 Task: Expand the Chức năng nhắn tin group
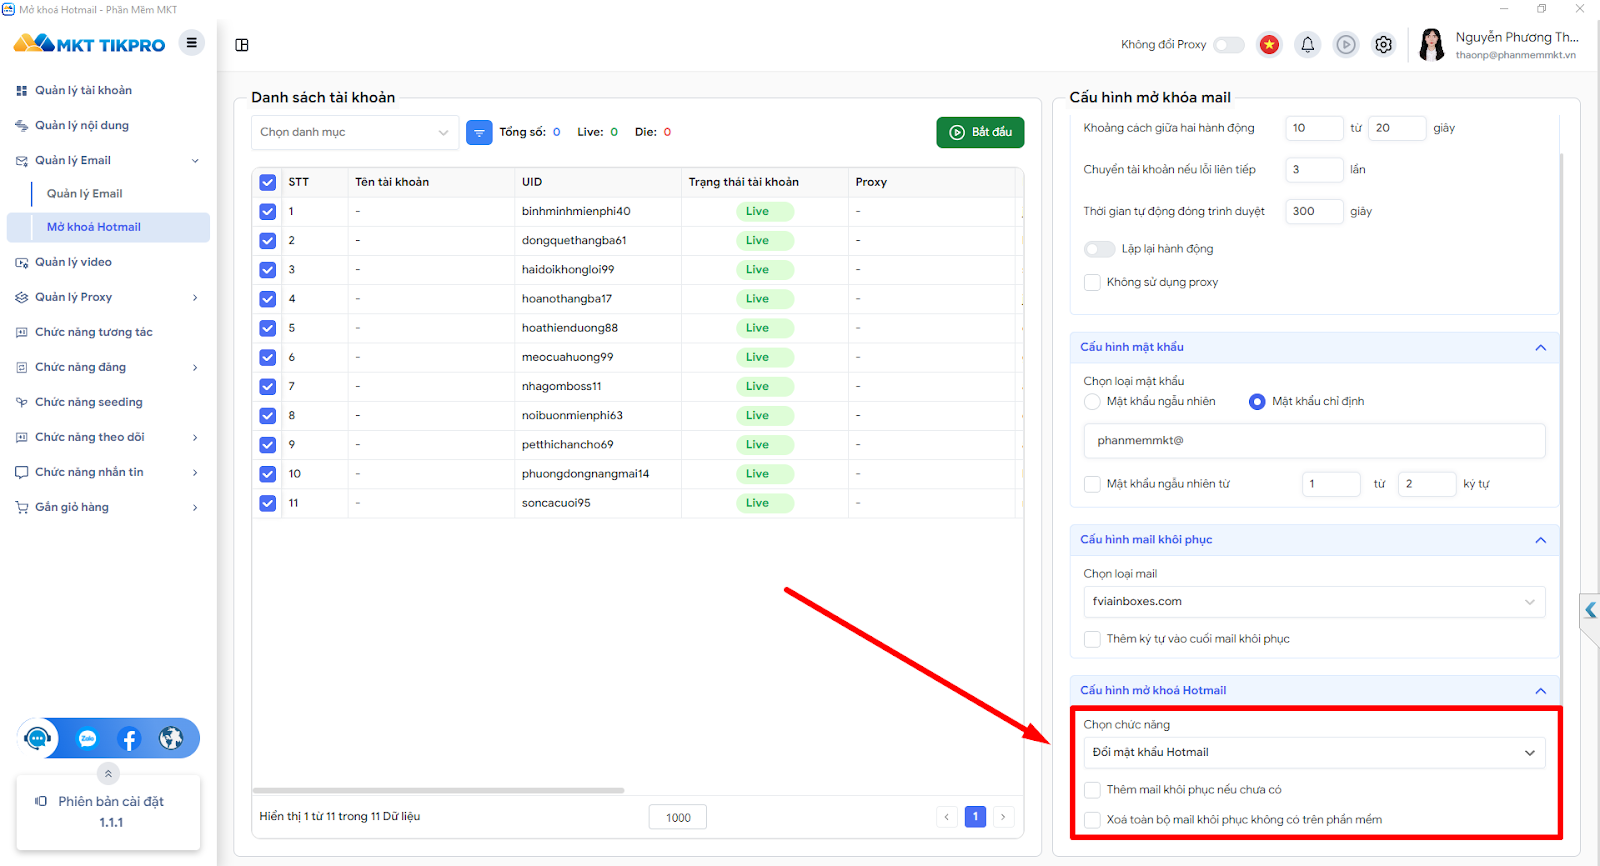[x=195, y=473]
